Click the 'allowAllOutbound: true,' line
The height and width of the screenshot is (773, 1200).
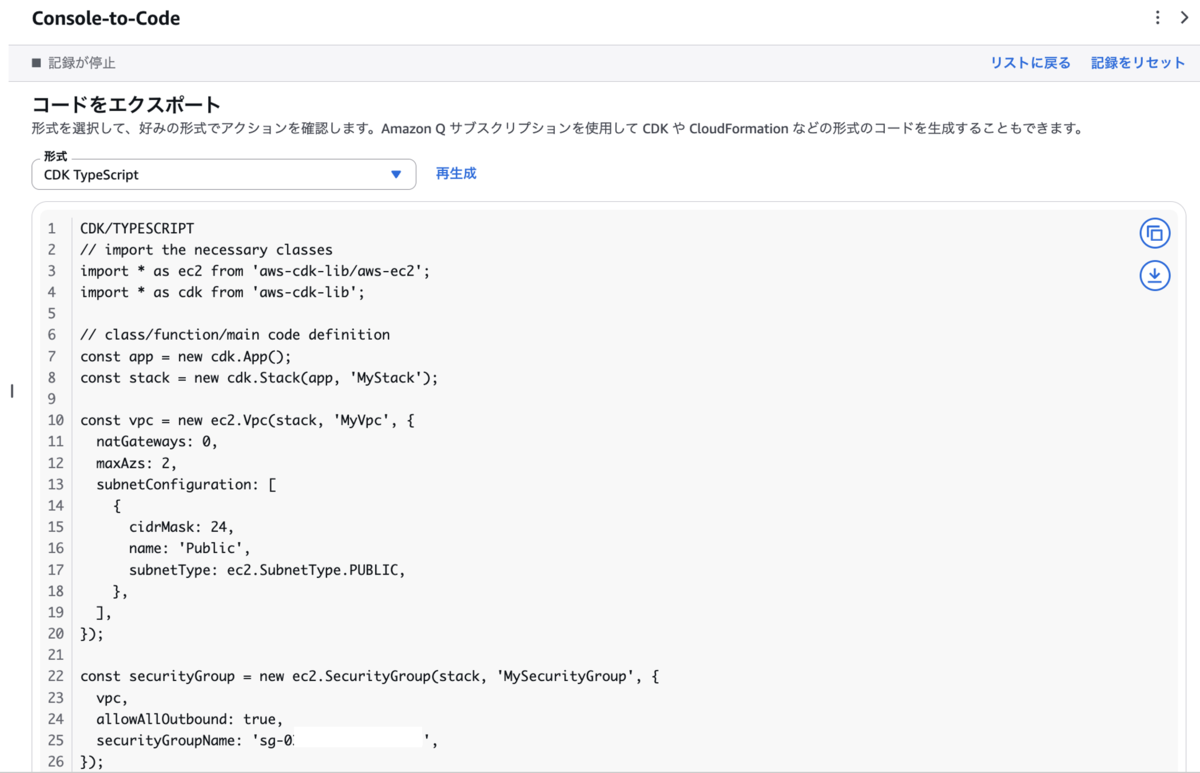pos(190,720)
